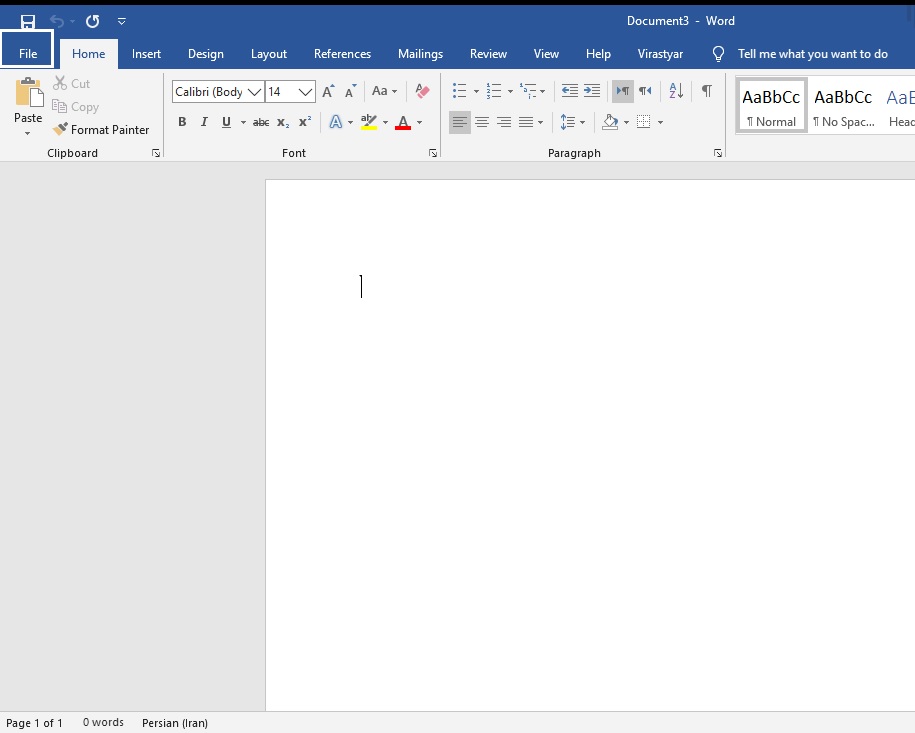
Task: Click Clear All Formatting eraser icon
Action: pyautogui.click(x=422, y=91)
